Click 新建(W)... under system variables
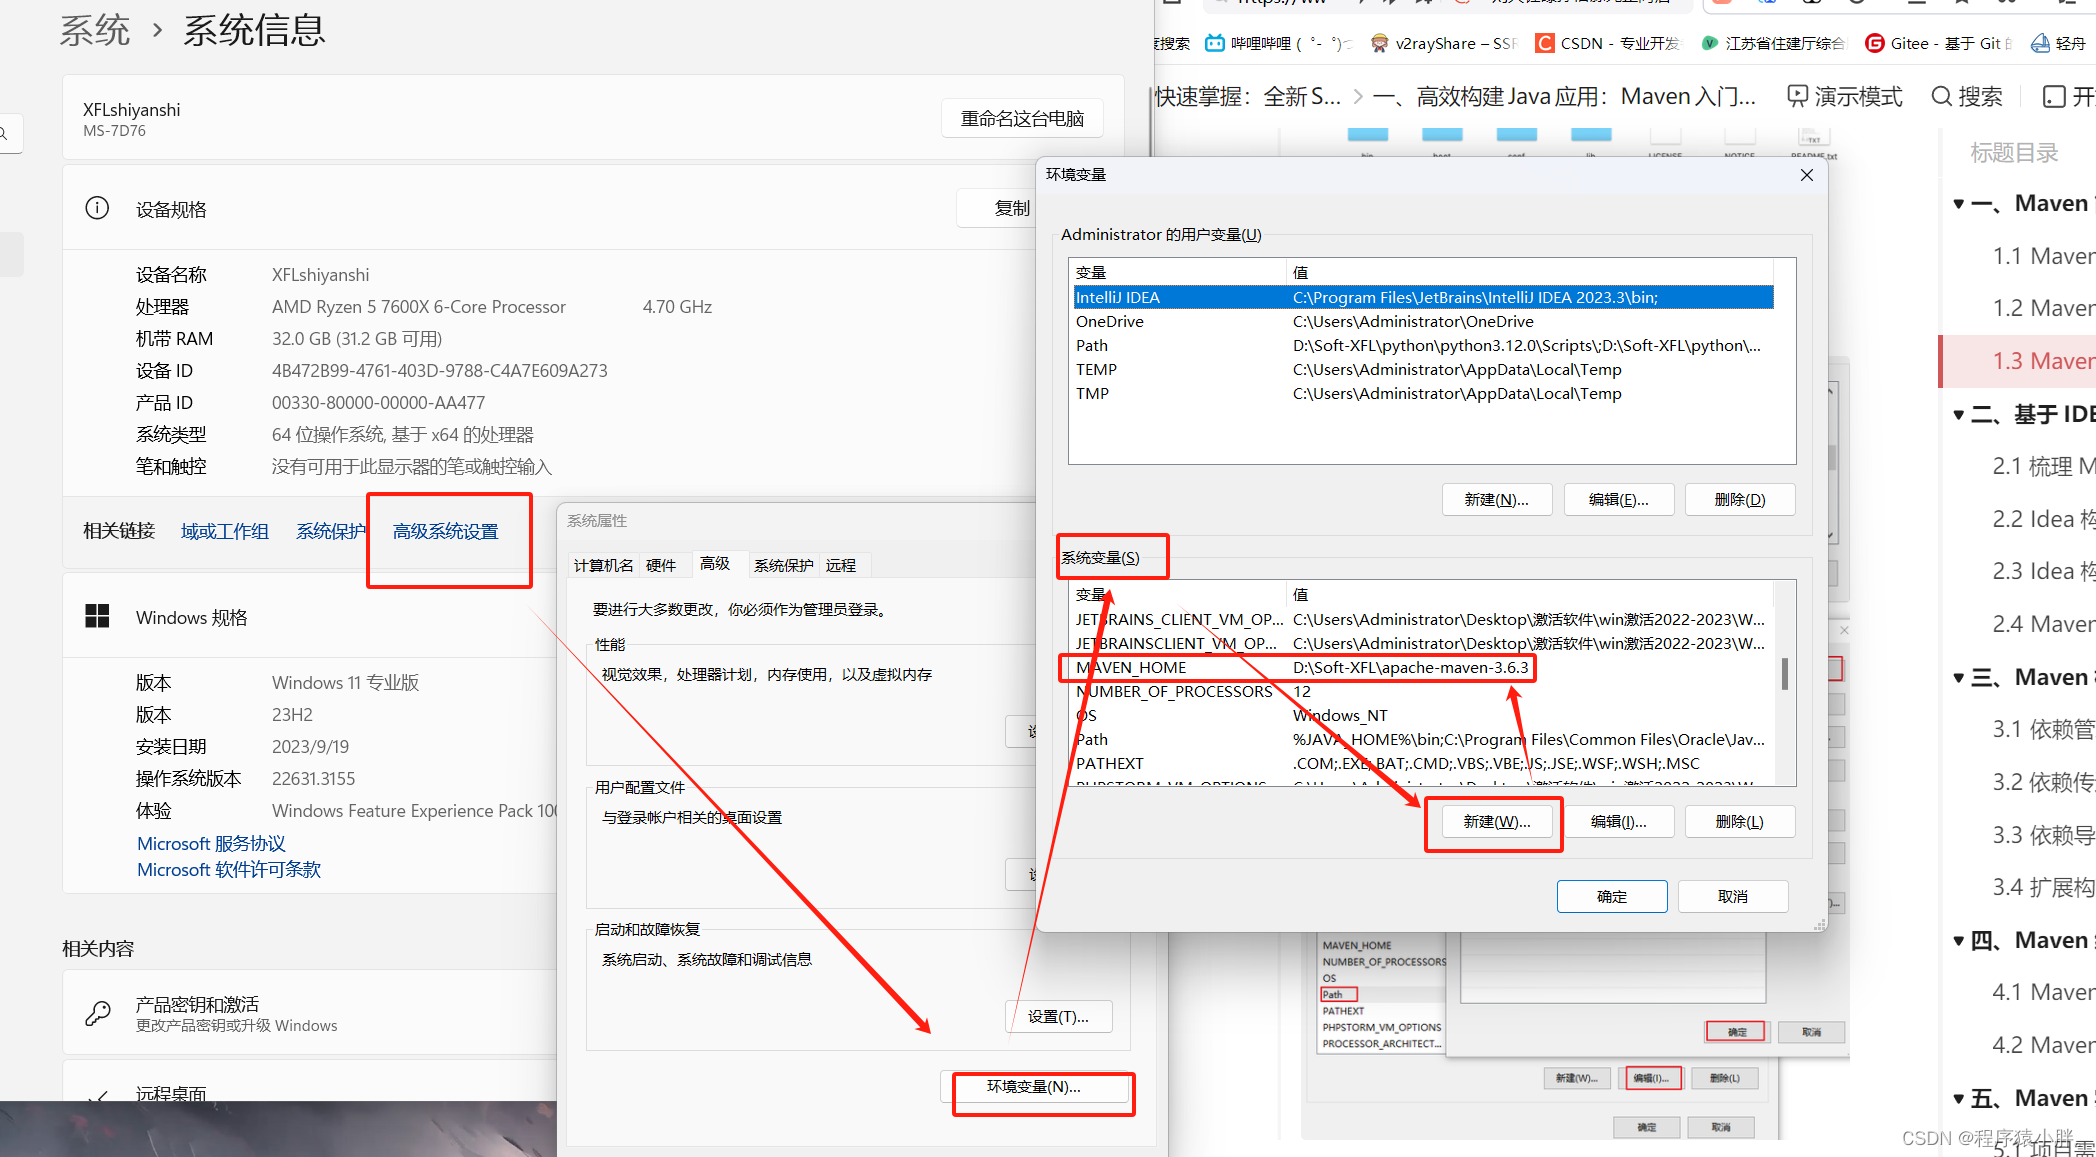 pyautogui.click(x=1496, y=821)
